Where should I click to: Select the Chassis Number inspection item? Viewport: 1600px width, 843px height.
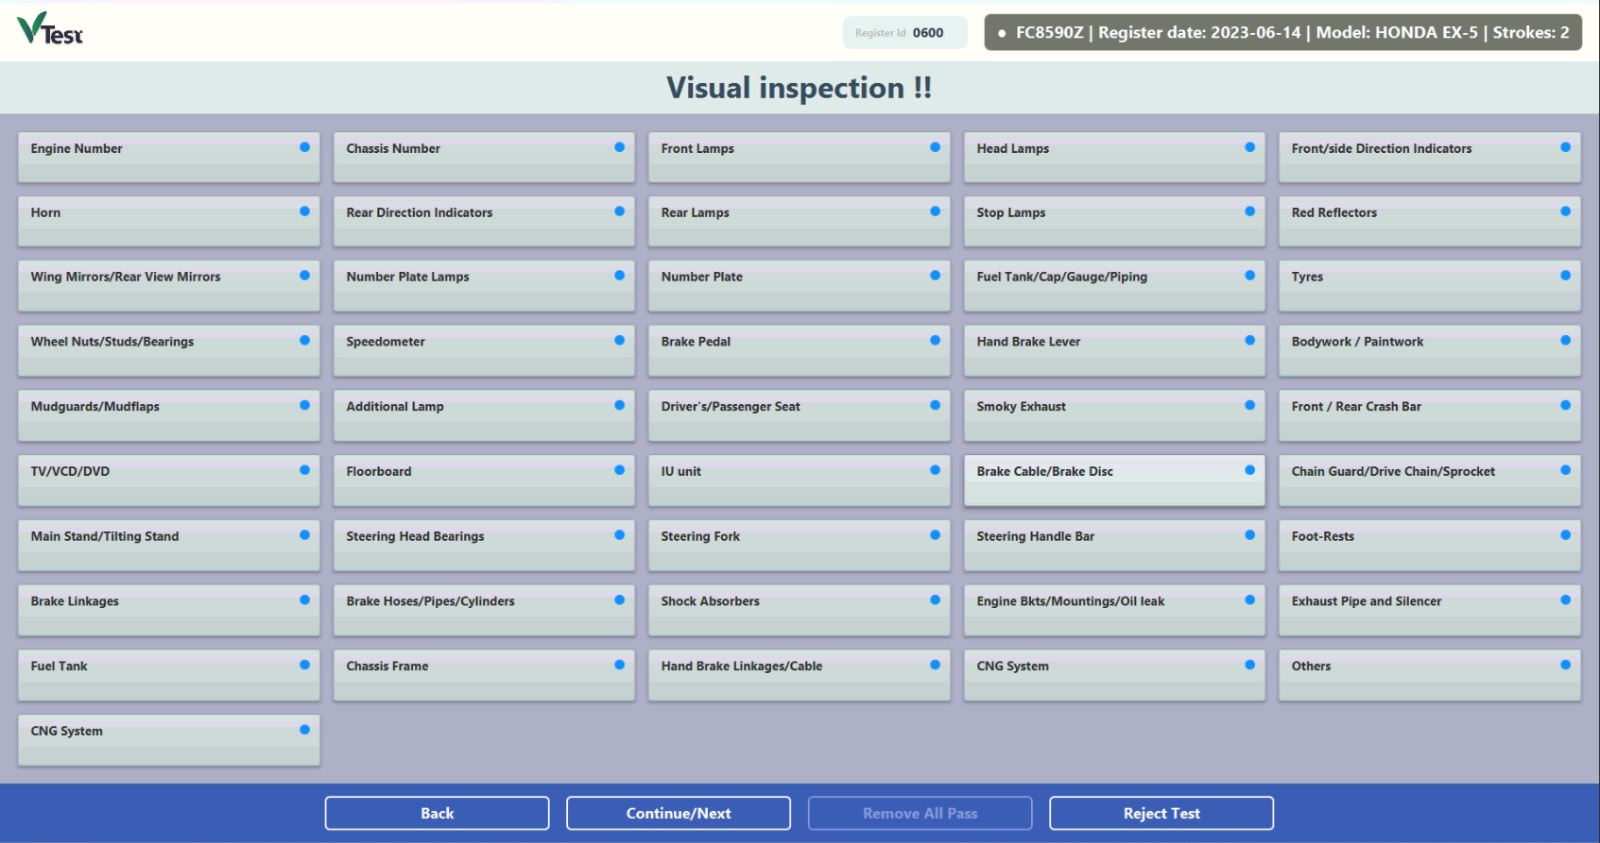pyautogui.click(x=484, y=157)
